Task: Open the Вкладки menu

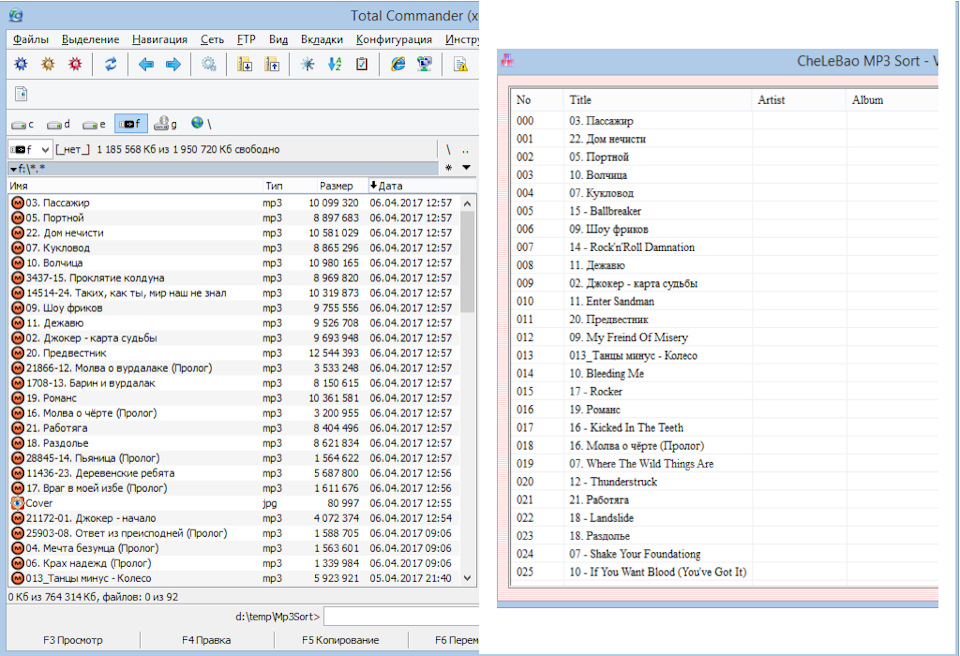Action: (x=321, y=39)
